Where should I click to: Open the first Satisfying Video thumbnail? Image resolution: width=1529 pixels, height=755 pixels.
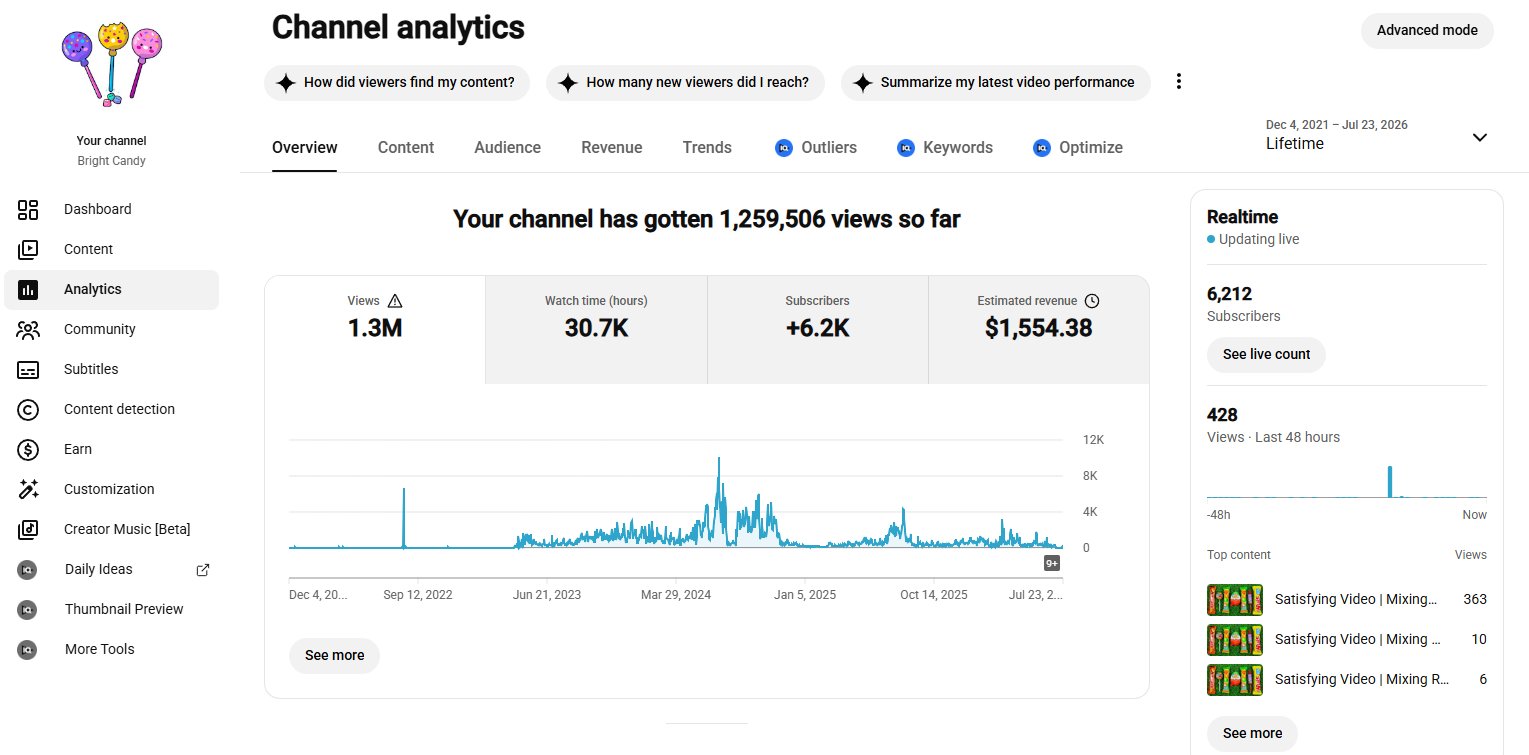point(1235,600)
